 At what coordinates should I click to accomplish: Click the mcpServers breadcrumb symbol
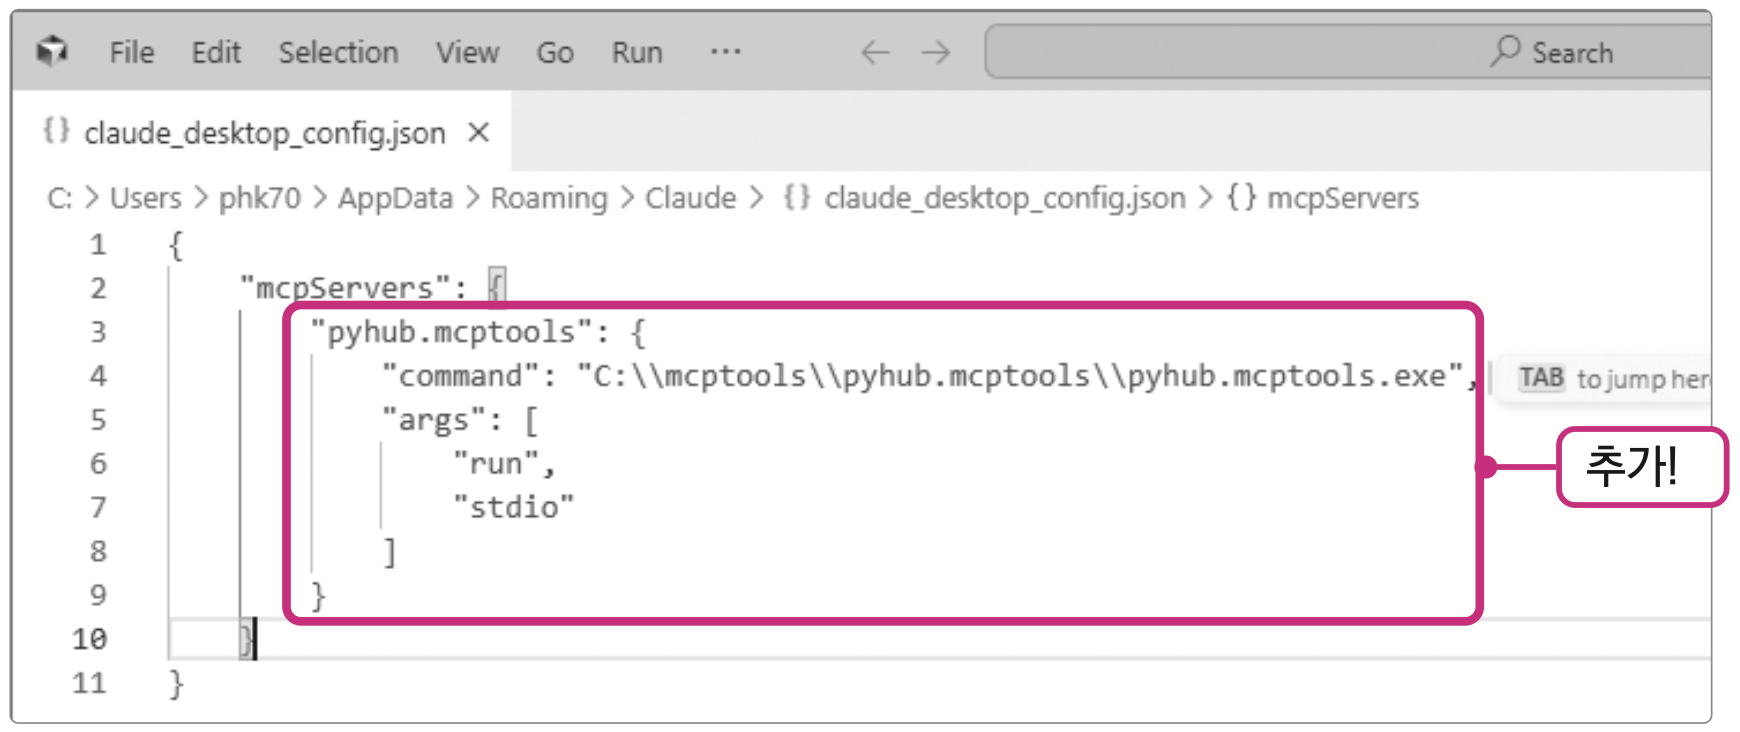pos(1342,198)
